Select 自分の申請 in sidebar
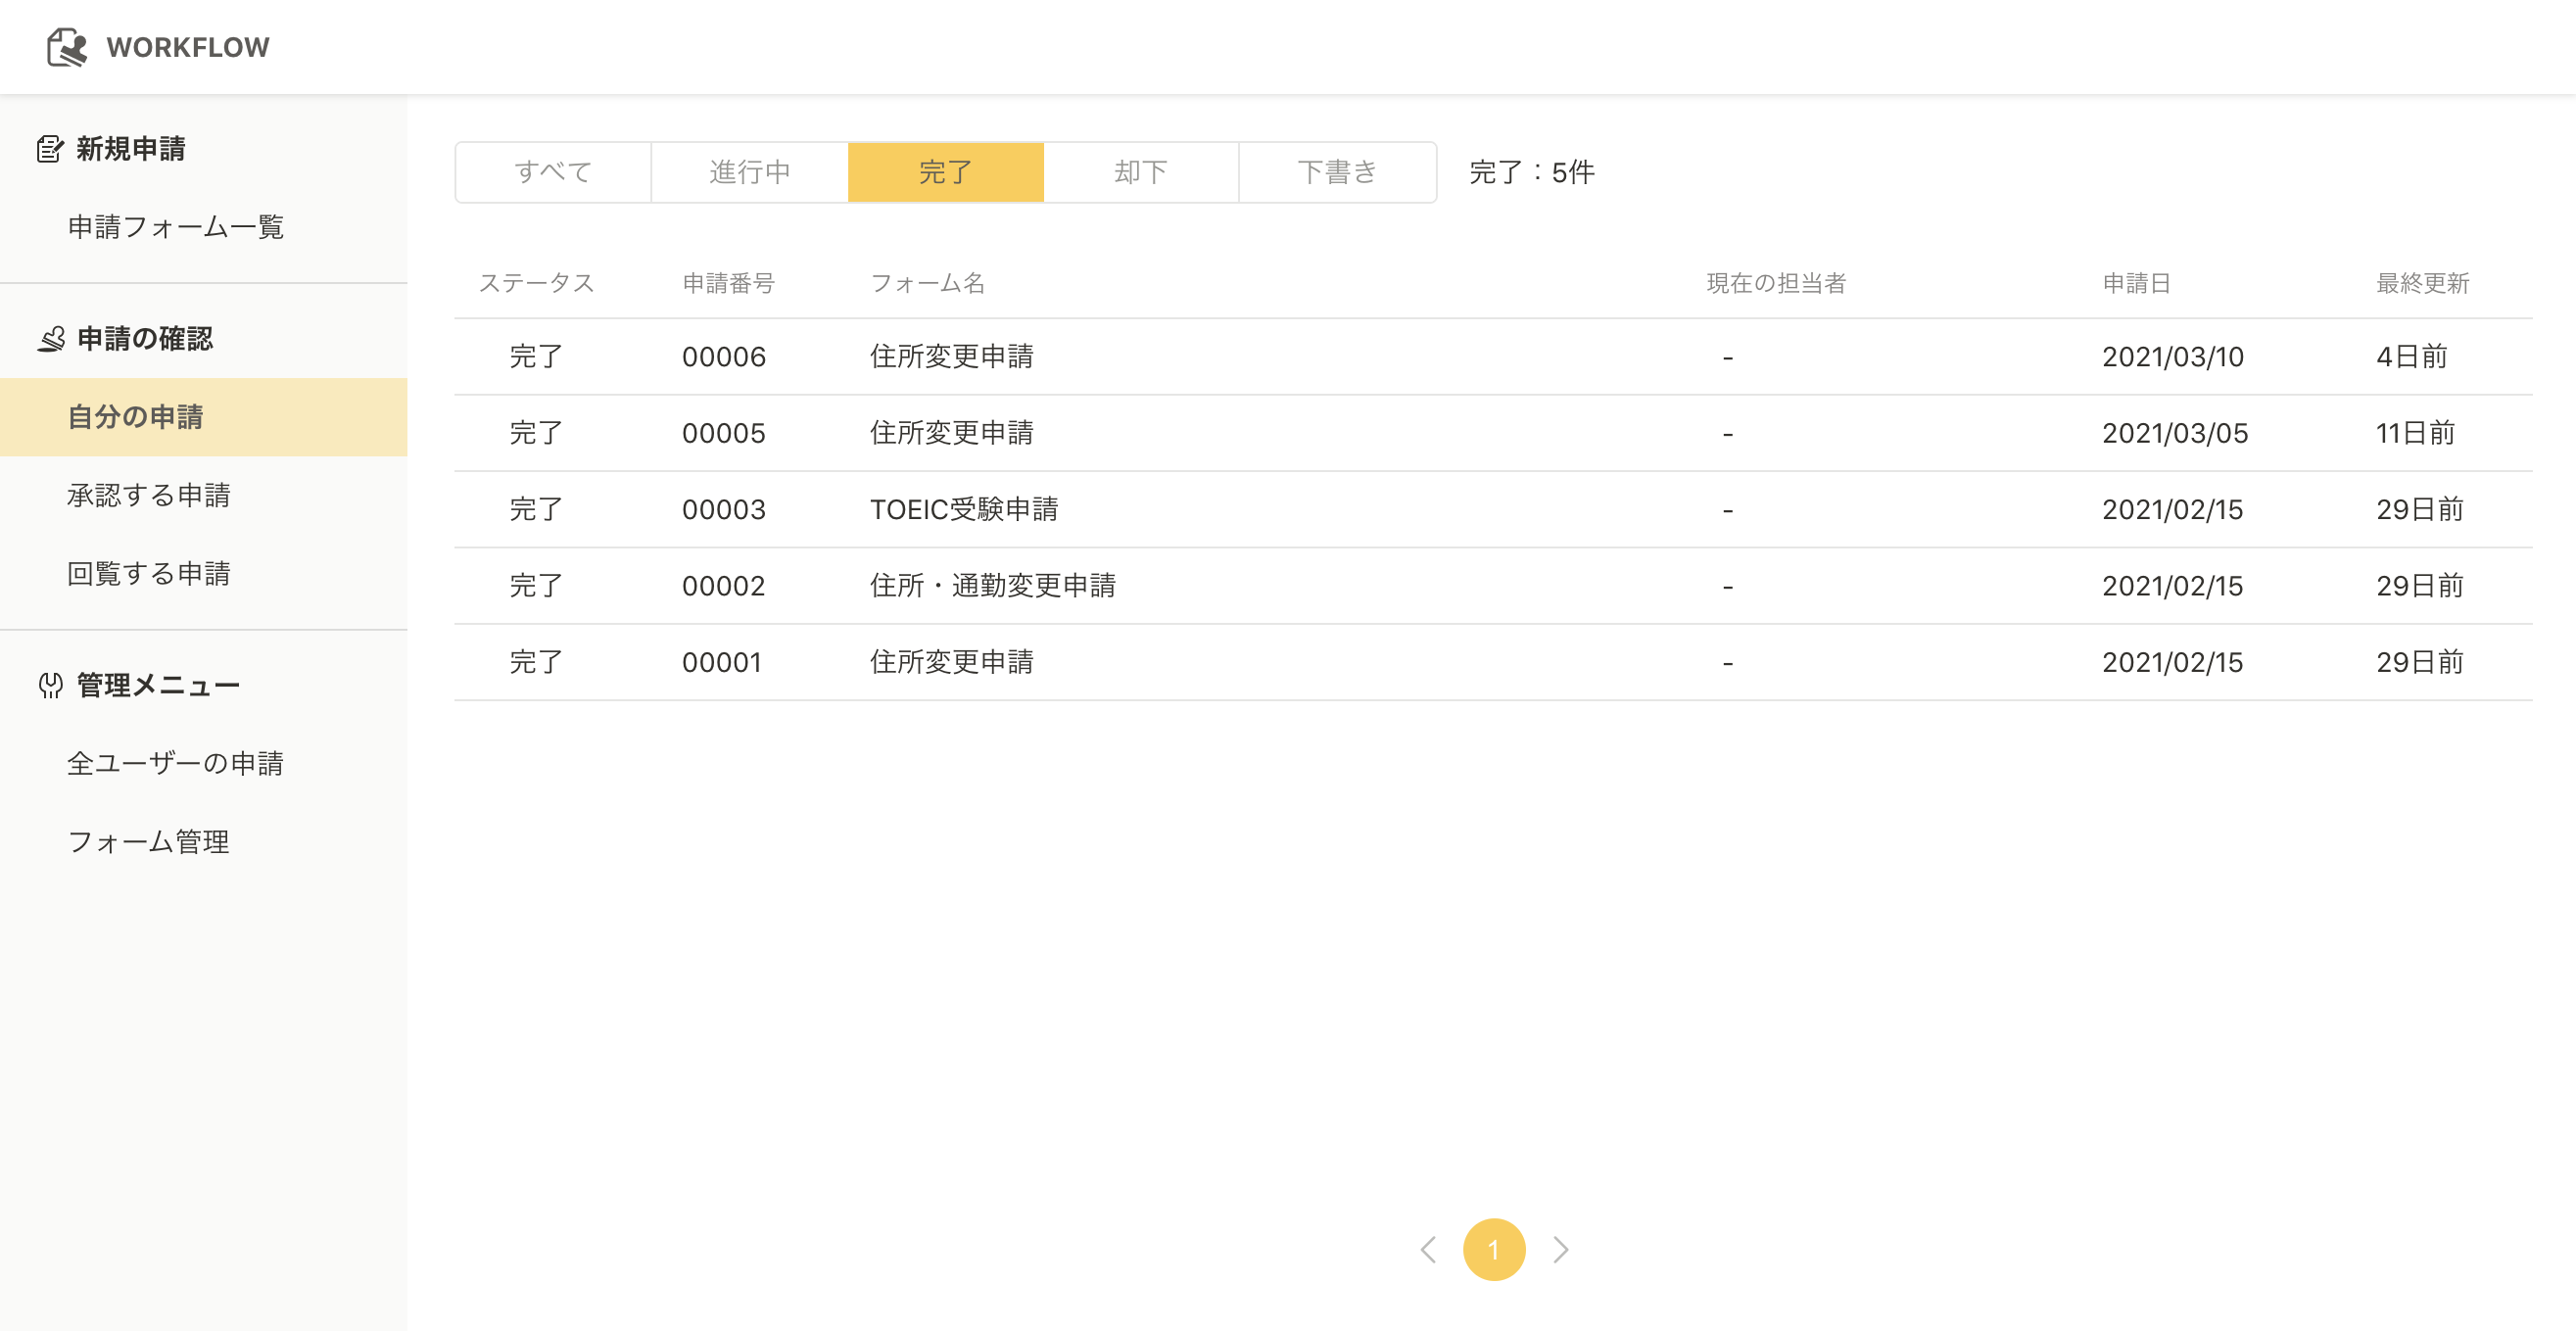The width and height of the screenshot is (2576, 1331). (135, 417)
